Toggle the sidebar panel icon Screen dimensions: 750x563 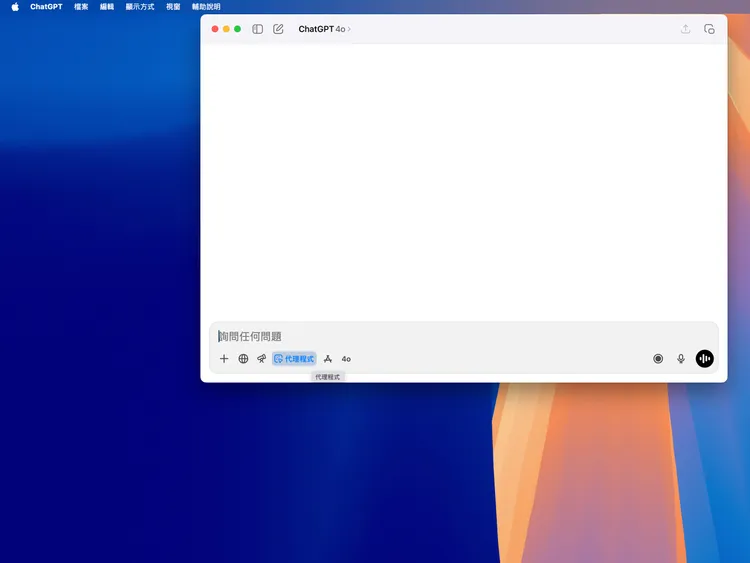pyautogui.click(x=257, y=29)
